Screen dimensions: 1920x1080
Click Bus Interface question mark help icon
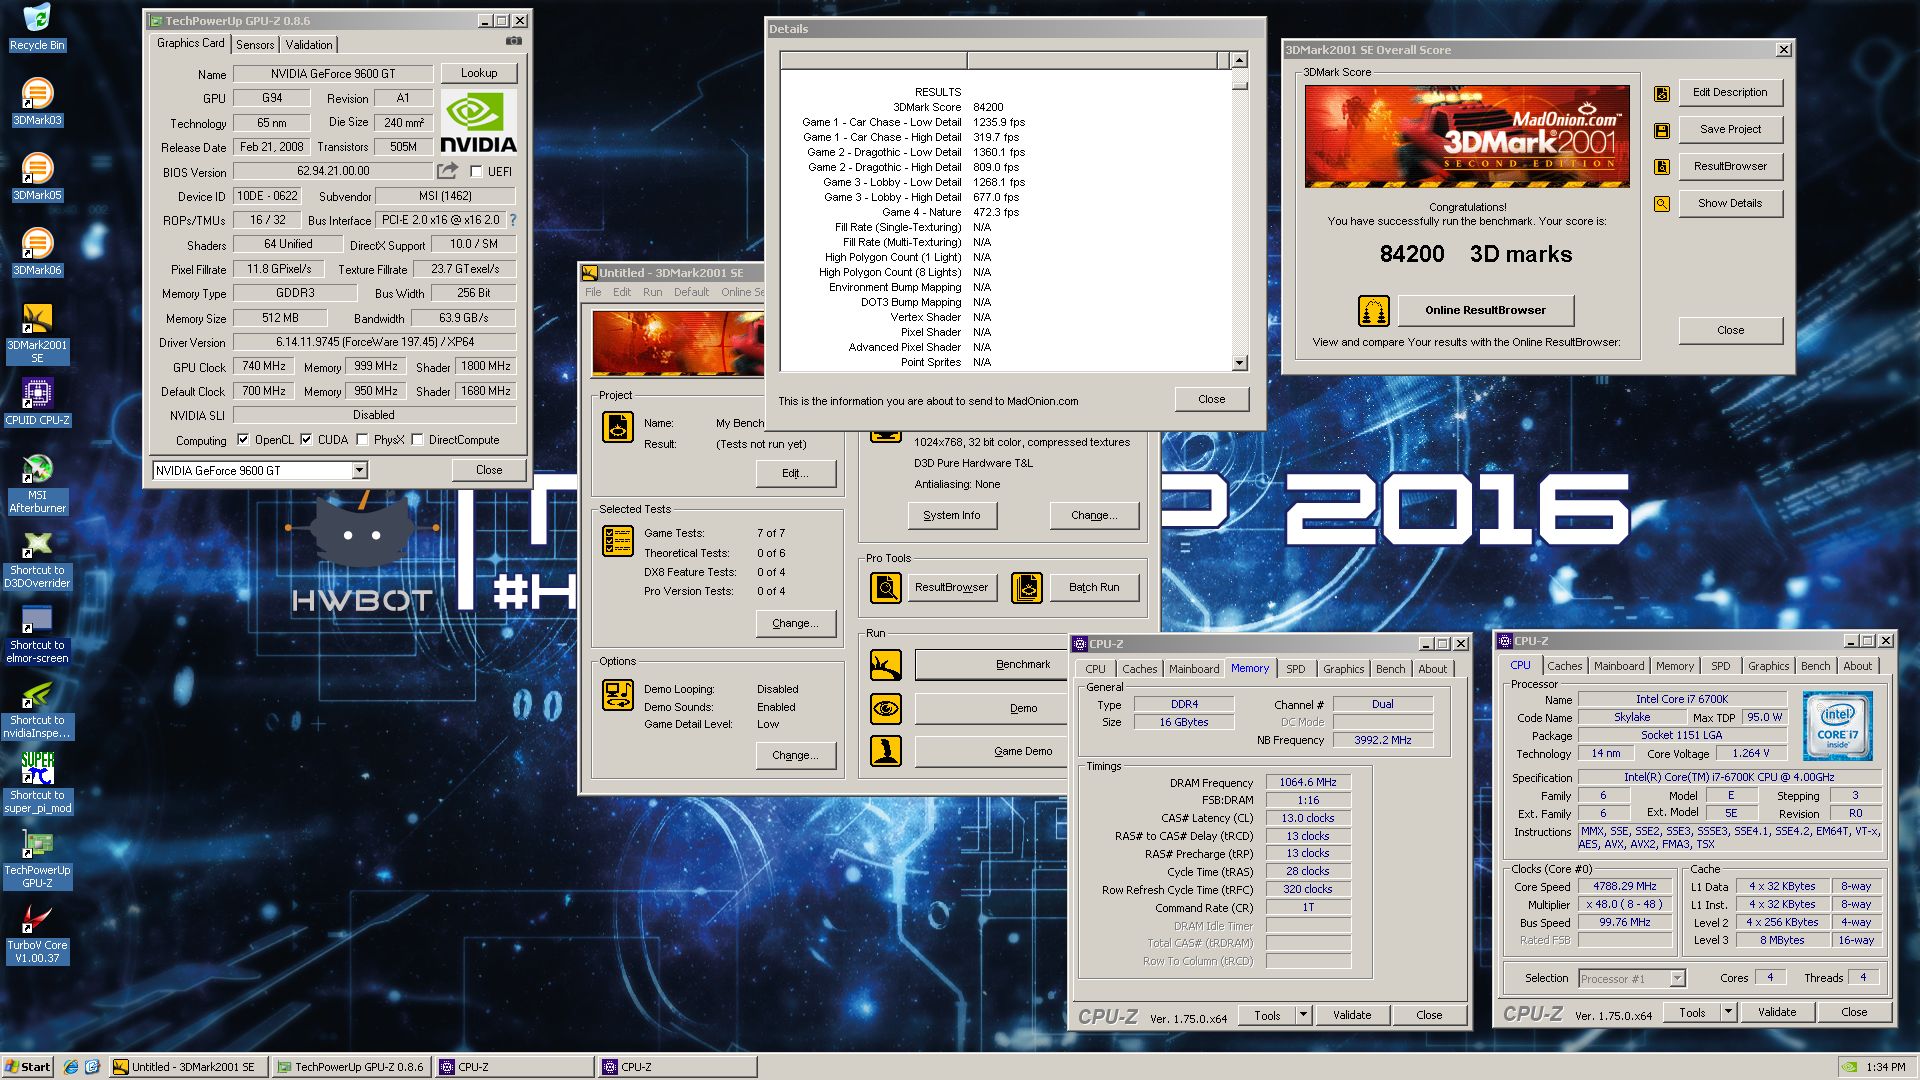click(513, 220)
